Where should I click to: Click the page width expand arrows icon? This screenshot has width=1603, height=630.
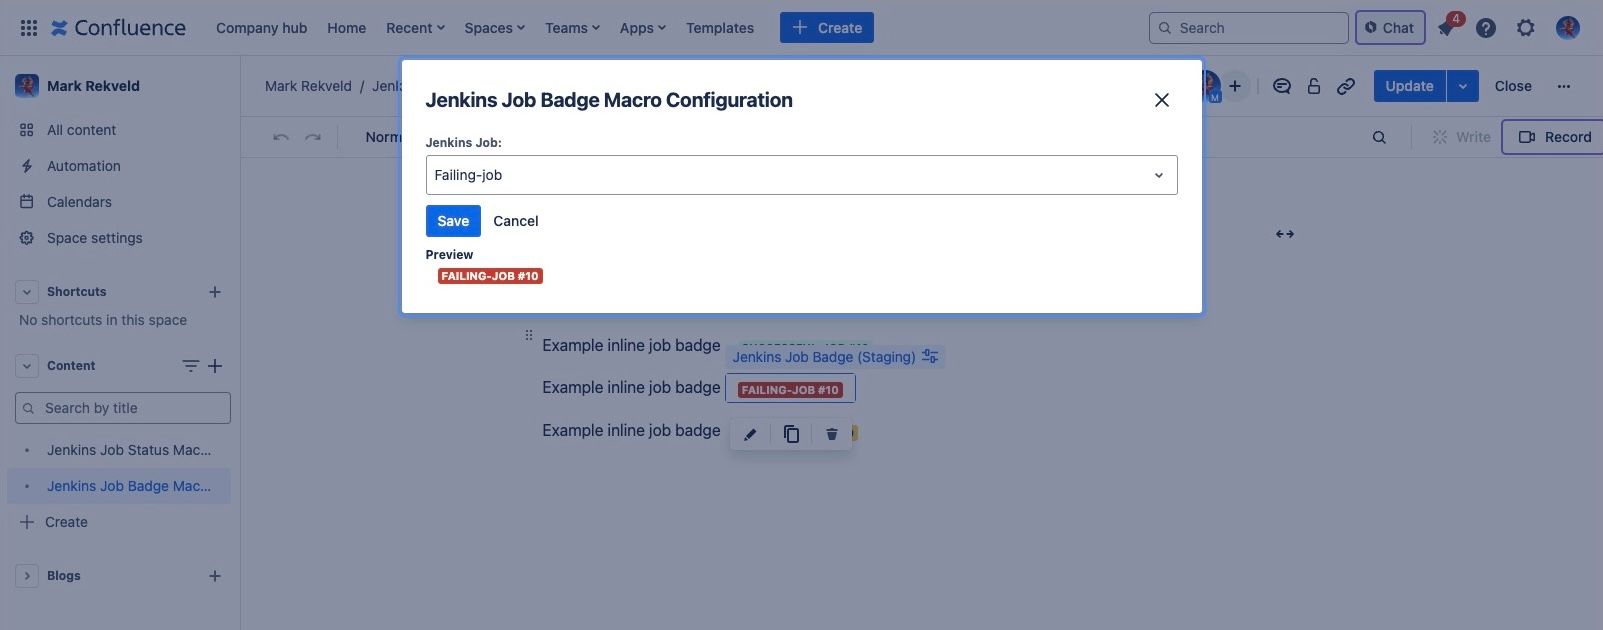tap(1285, 234)
